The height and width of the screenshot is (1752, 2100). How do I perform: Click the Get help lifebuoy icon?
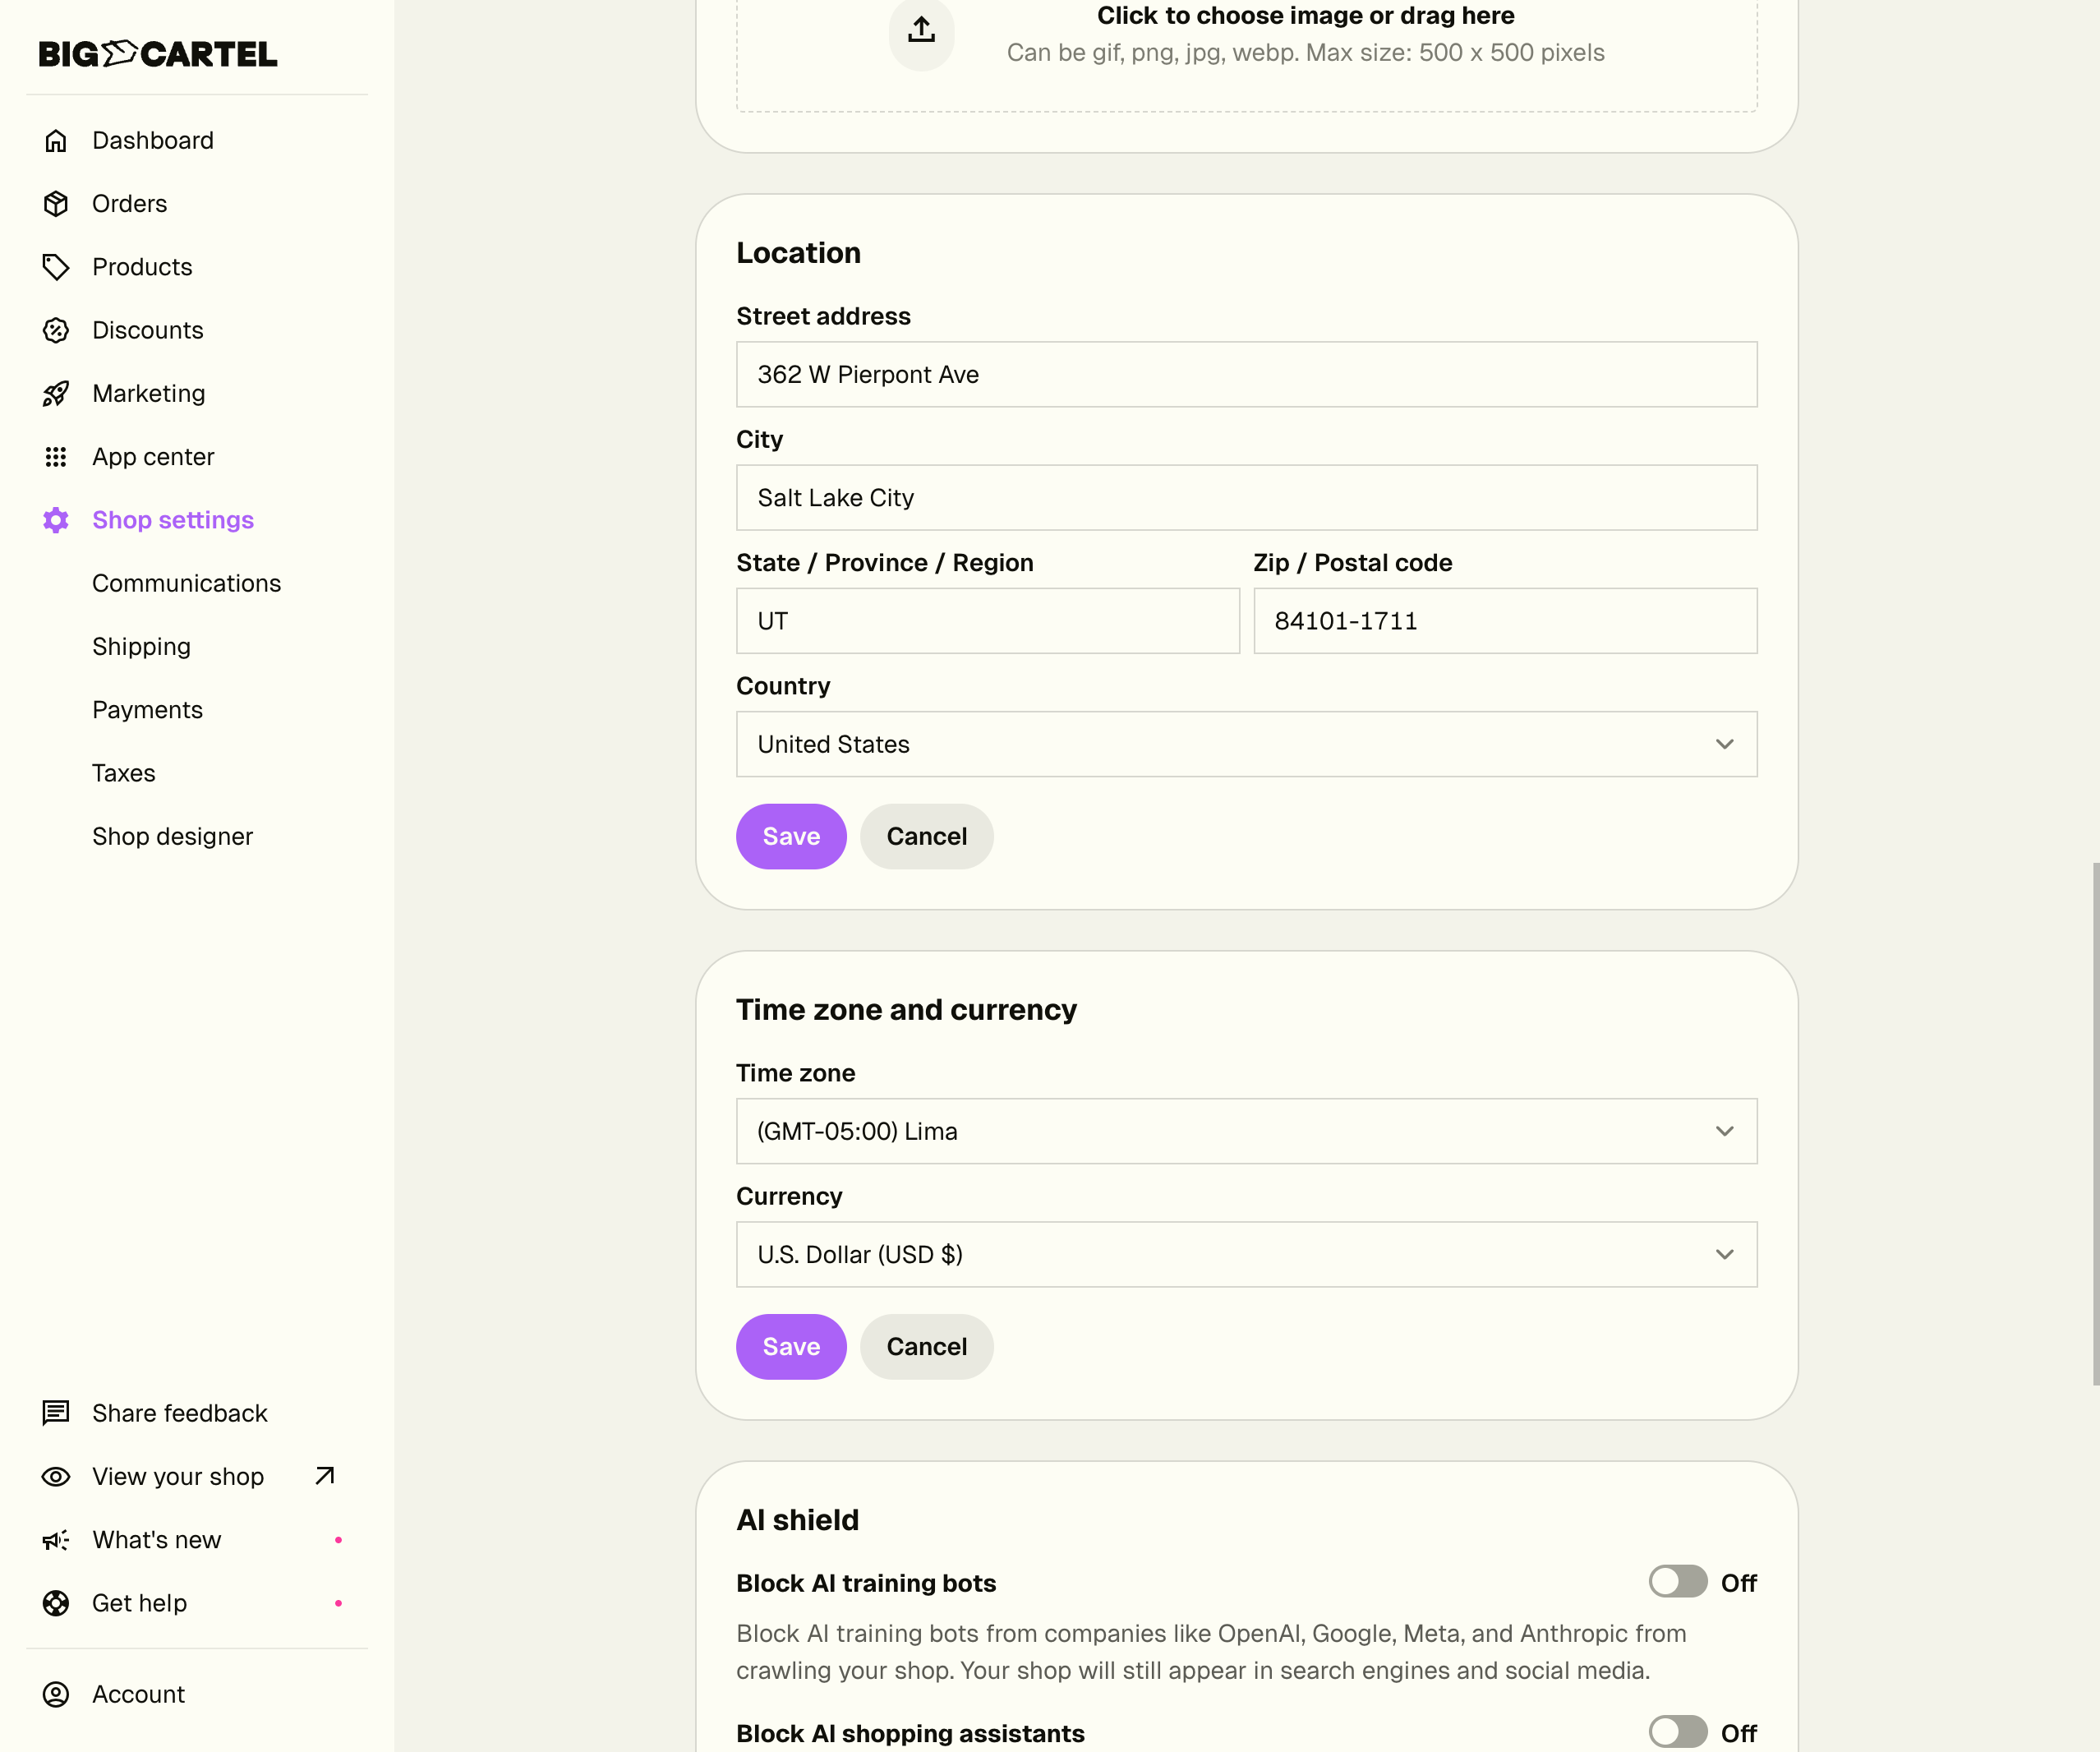pyautogui.click(x=56, y=1603)
